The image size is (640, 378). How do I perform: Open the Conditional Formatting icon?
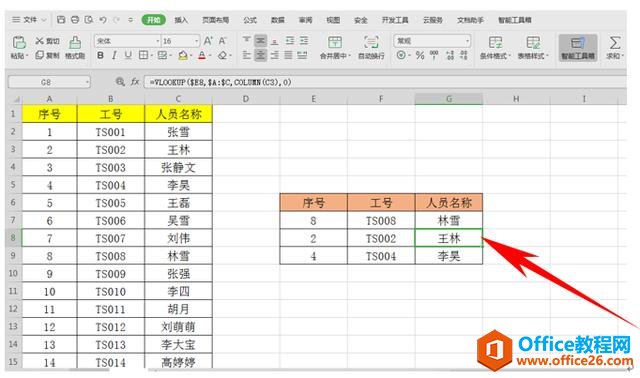click(x=495, y=42)
